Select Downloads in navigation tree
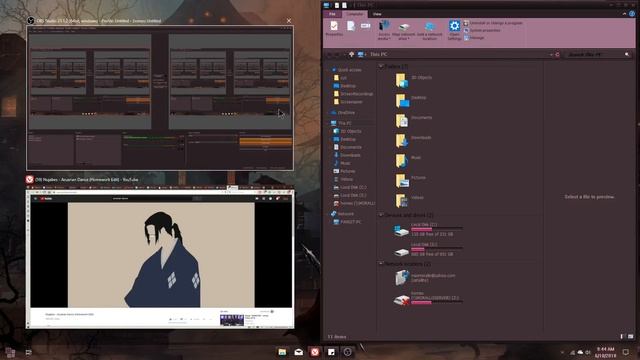The height and width of the screenshot is (360, 640). coord(347,156)
